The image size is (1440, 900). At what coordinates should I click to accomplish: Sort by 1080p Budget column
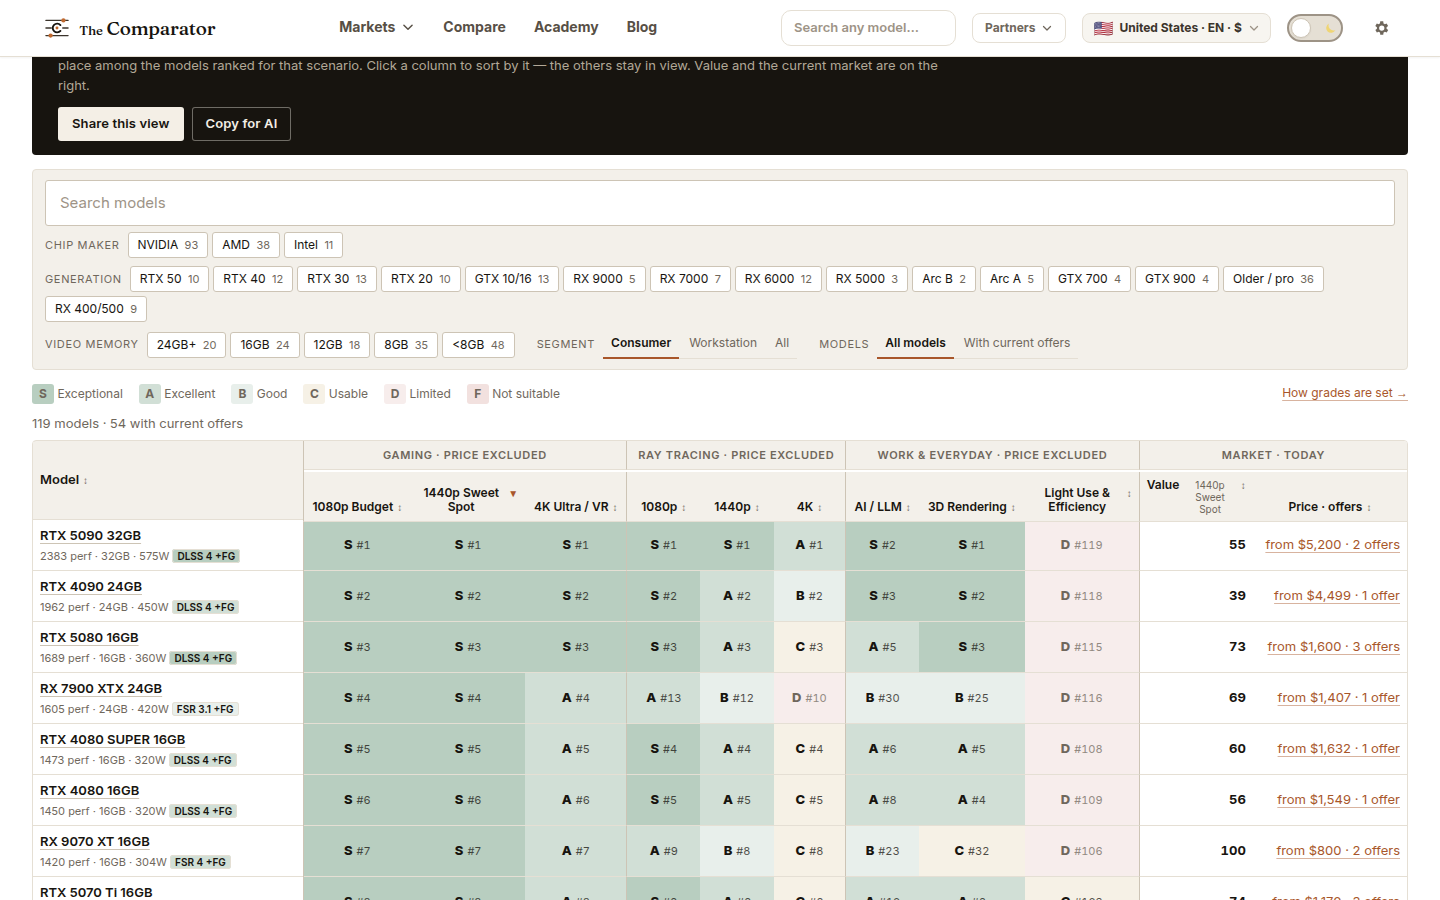[357, 507]
